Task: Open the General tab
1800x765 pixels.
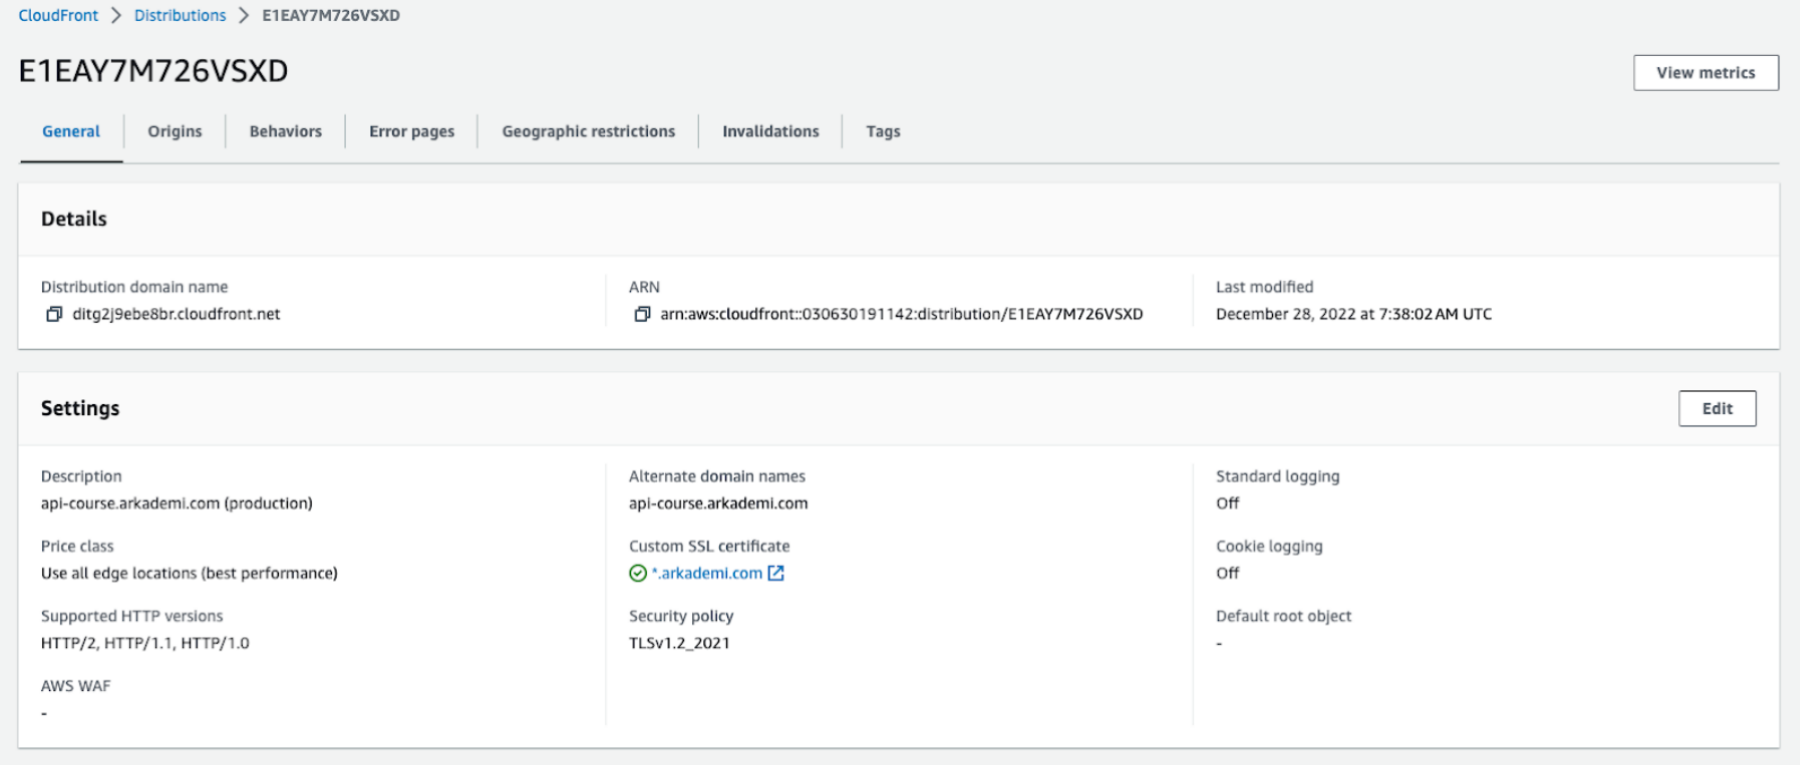Action: pos(71,131)
